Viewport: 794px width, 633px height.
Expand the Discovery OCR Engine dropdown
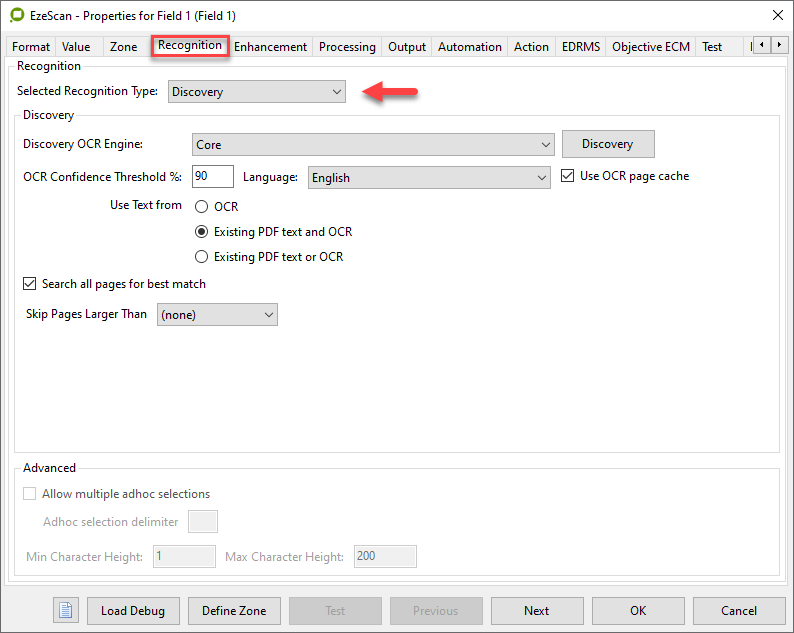point(373,145)
